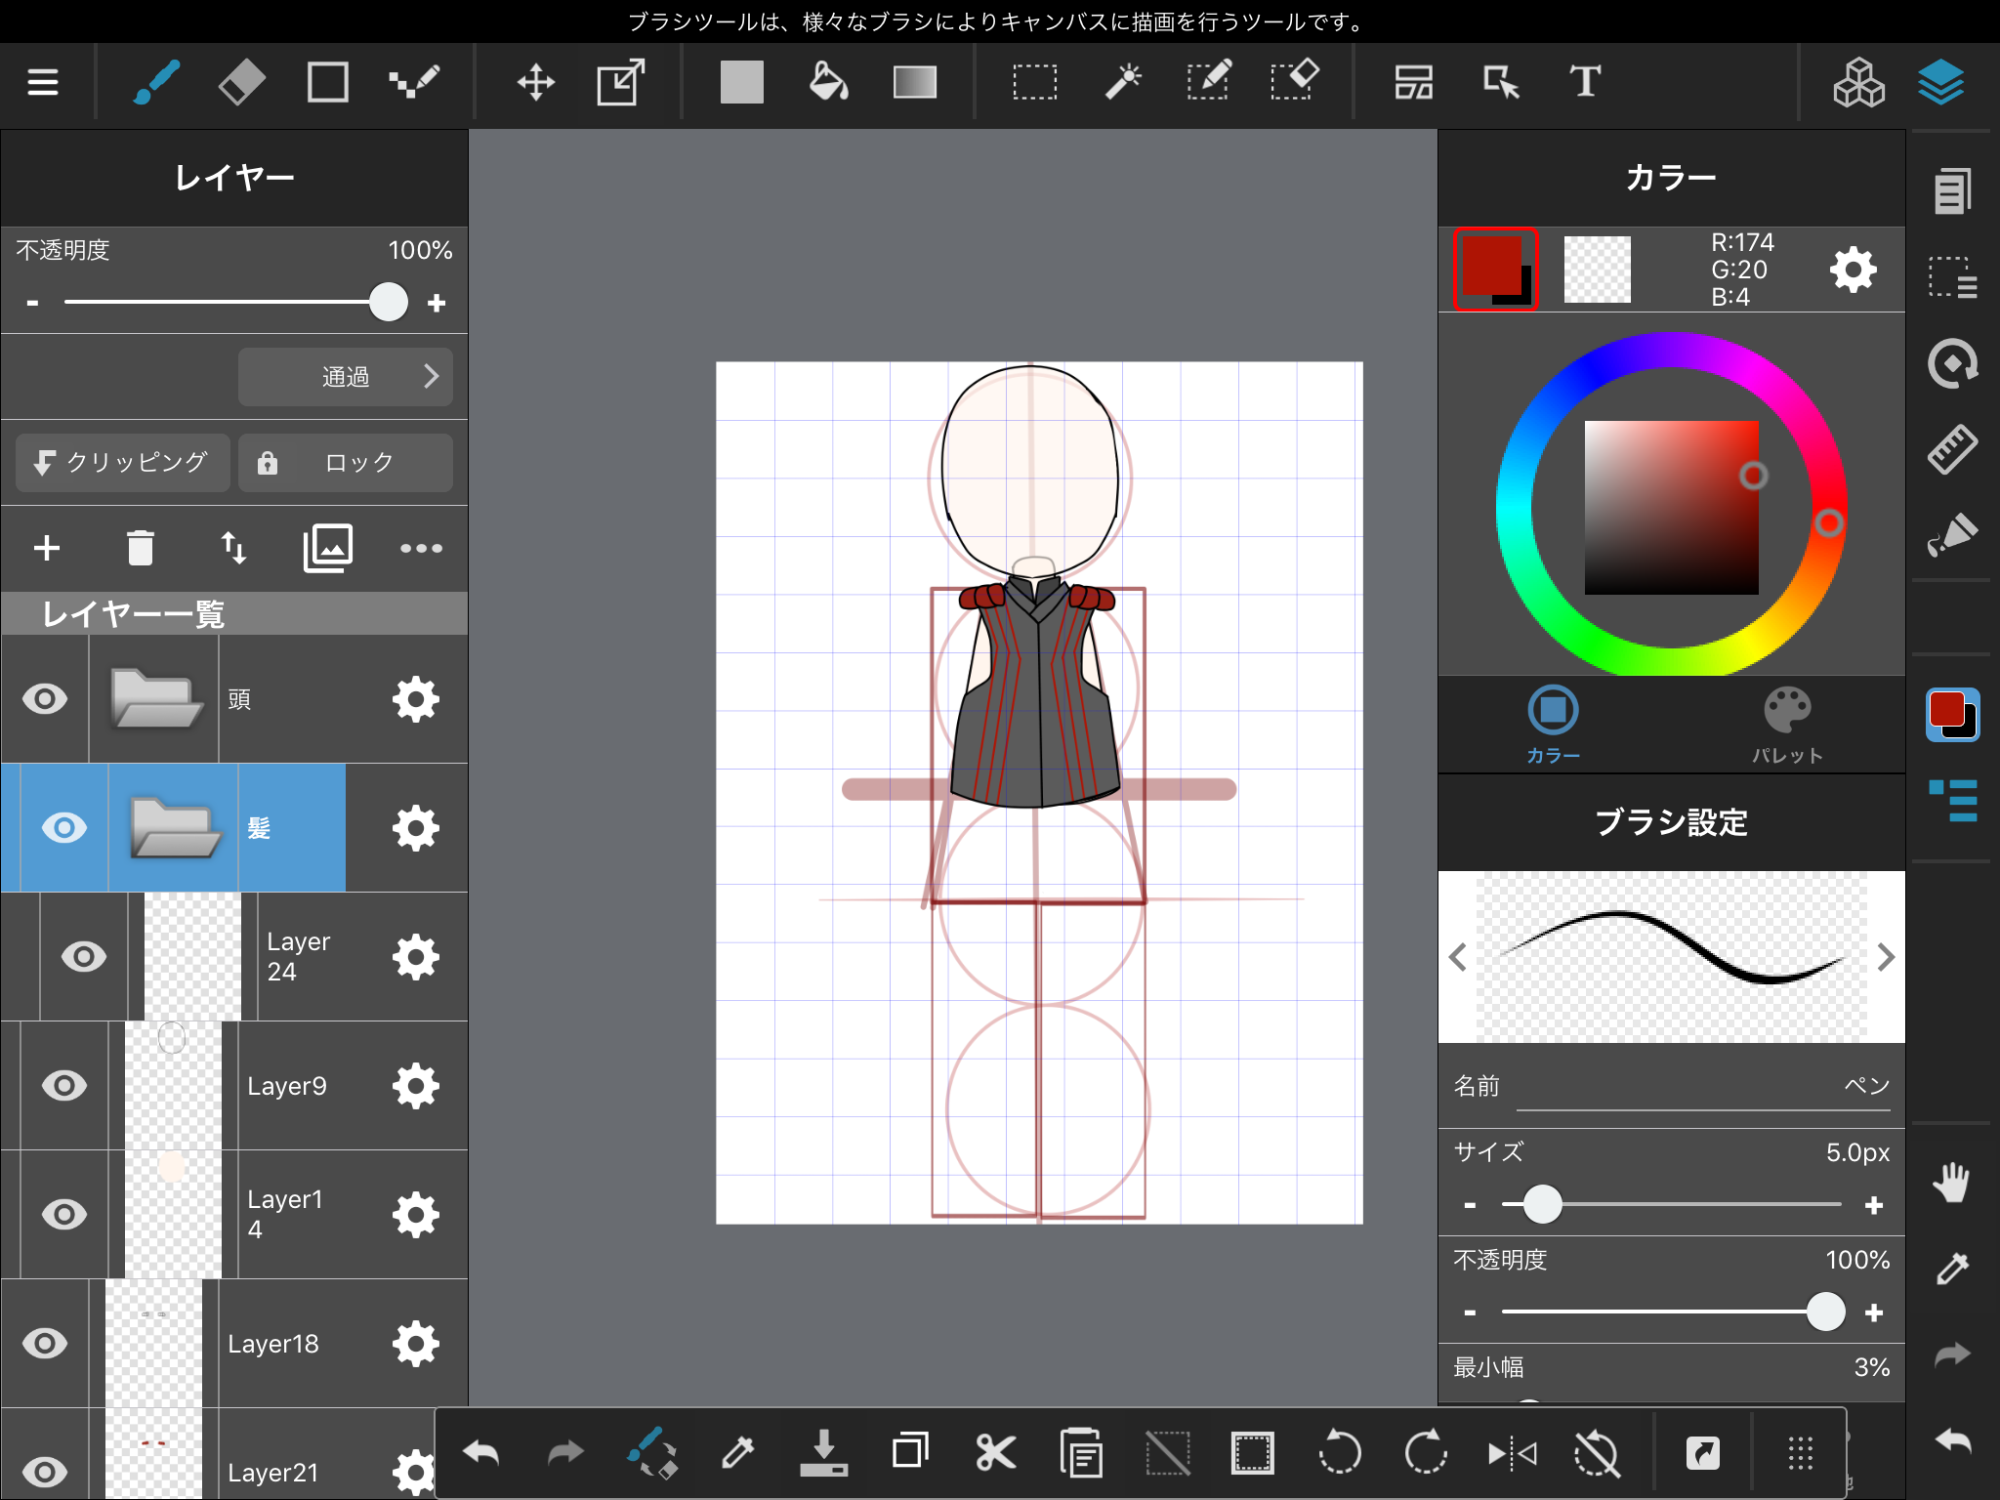Image resolution: width=2000 pixels, height=1500 pixels.
Task: Click the transparent color swatch
Action: point(1597,269)
